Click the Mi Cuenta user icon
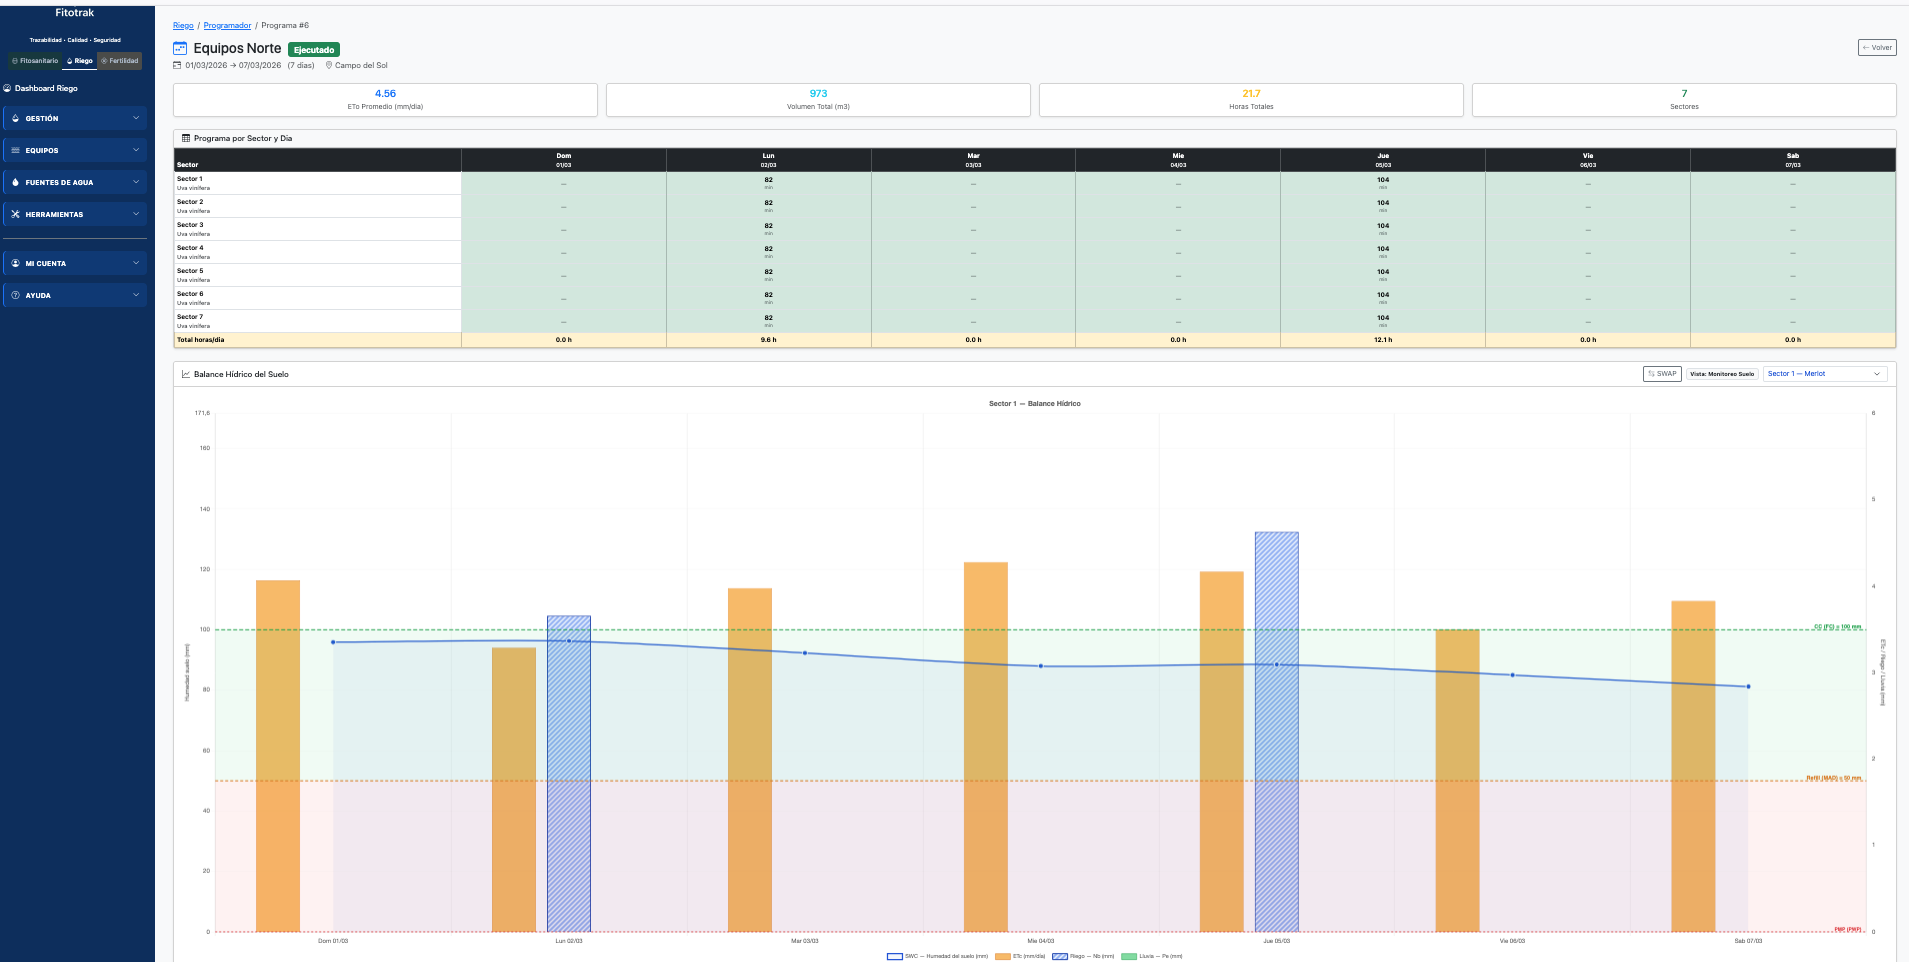 coord(15,263)
